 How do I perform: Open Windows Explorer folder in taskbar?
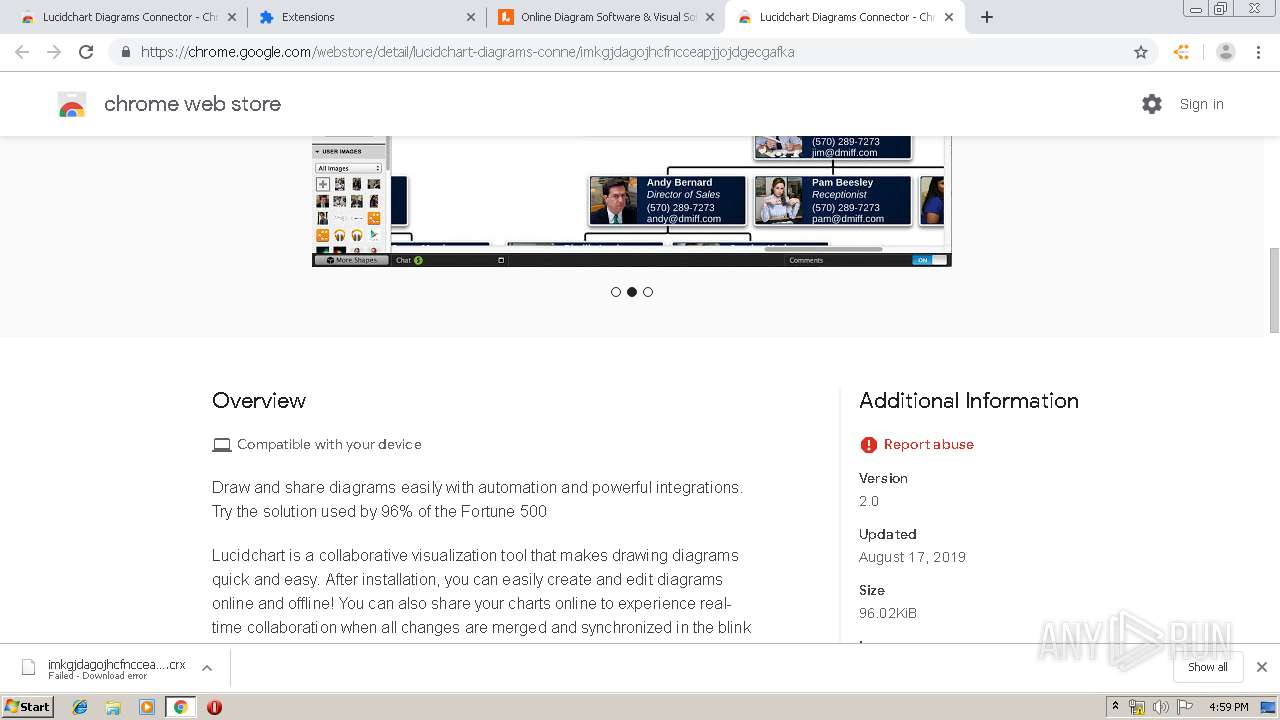pos(113,707)
